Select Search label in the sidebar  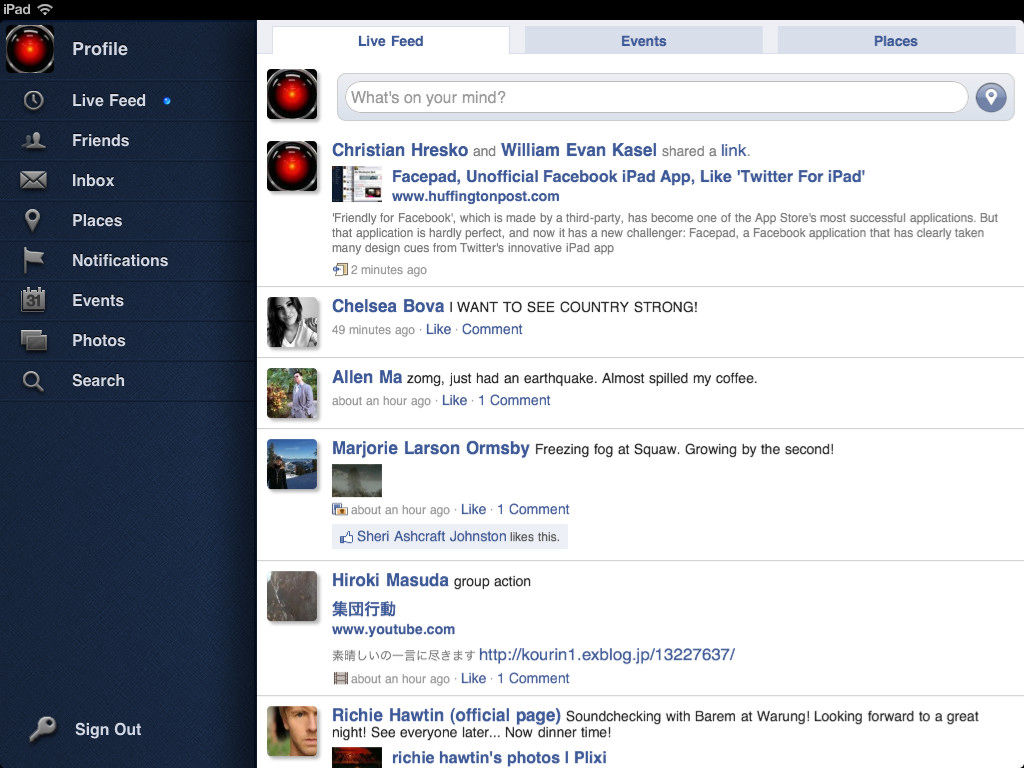coord(98,380)
